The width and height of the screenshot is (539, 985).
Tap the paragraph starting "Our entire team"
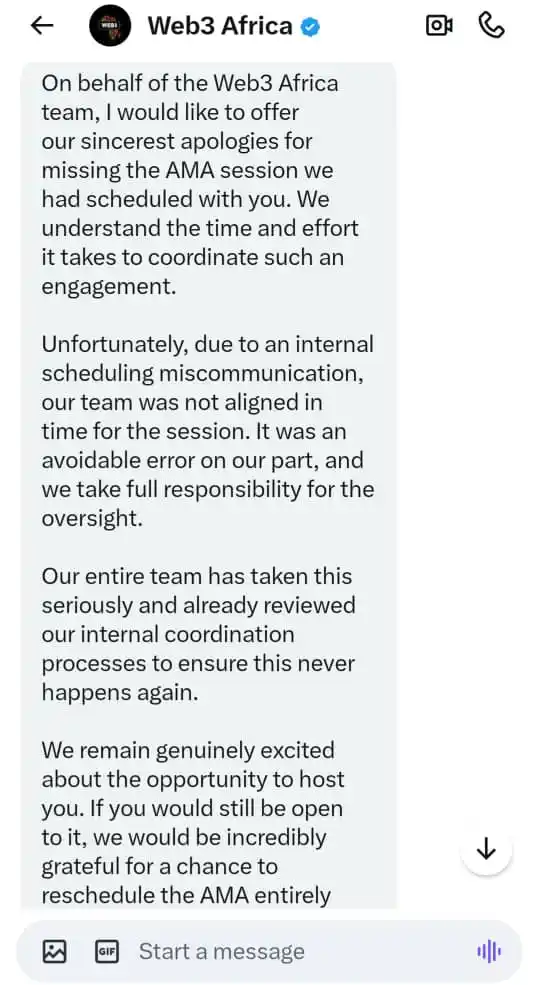tap(199, 634)
